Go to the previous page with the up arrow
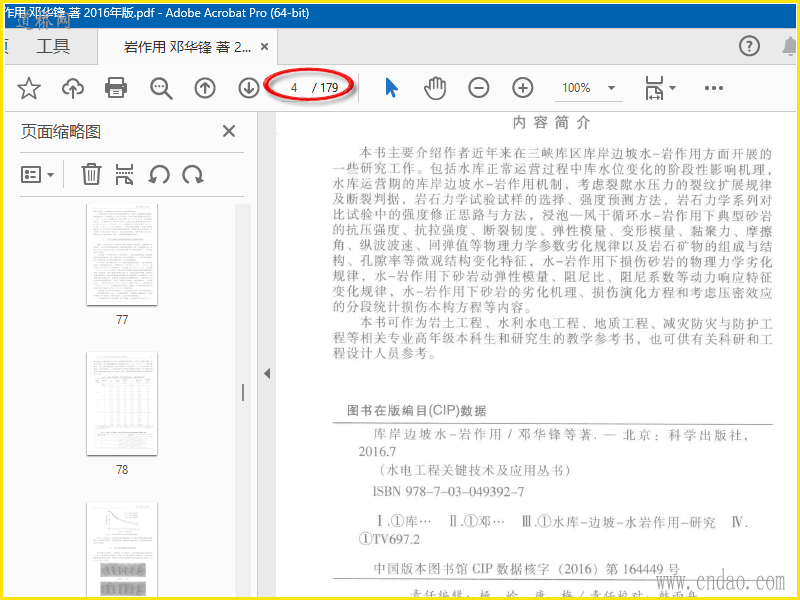 [x=205, y=88]
